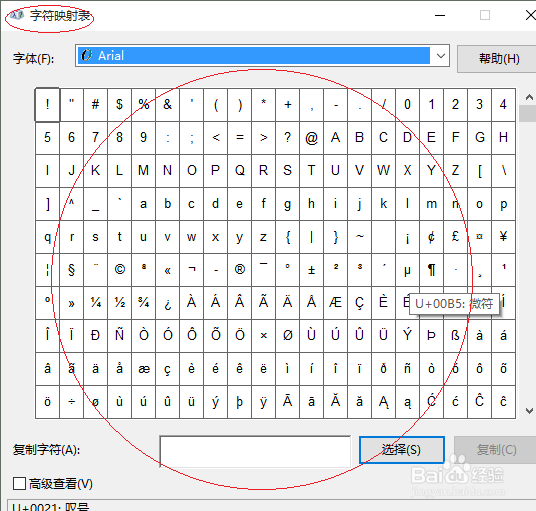This screenshot has width=536, height=511.
Task: Select the lowercase letter w character
Action: point(191,237)
